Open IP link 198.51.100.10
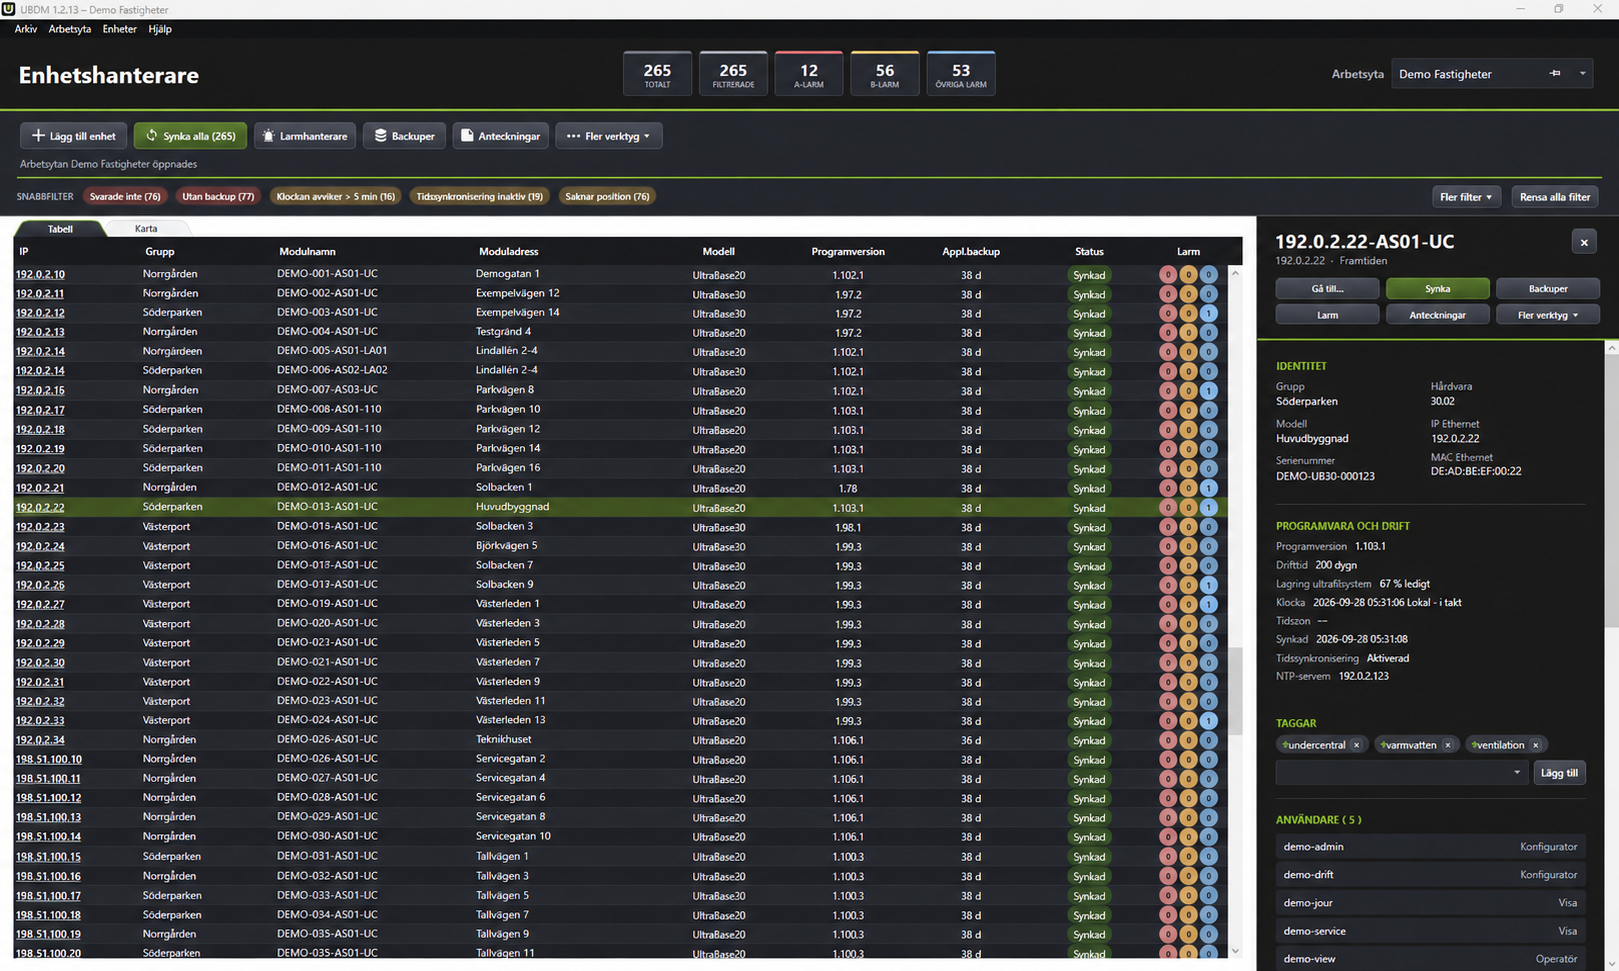Viewport: 1619px width, 971px height. click(48, 760)
